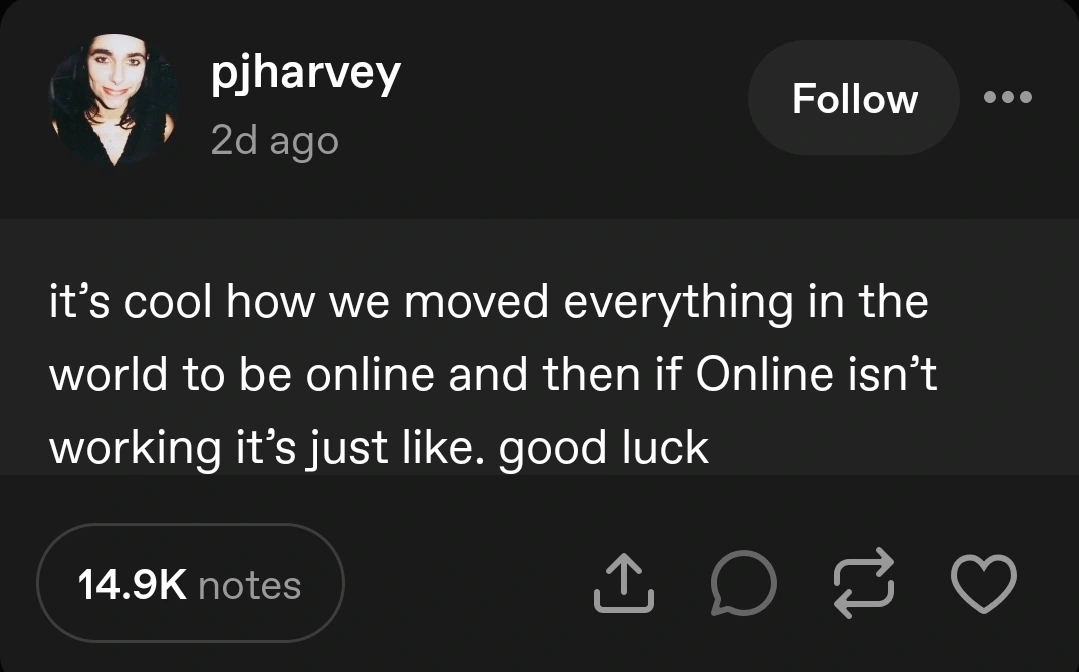Expand post options with the ellipsis
The width and height of the screenshot is (1079, 672).
pyautogui.click(x=1007, y=98)
